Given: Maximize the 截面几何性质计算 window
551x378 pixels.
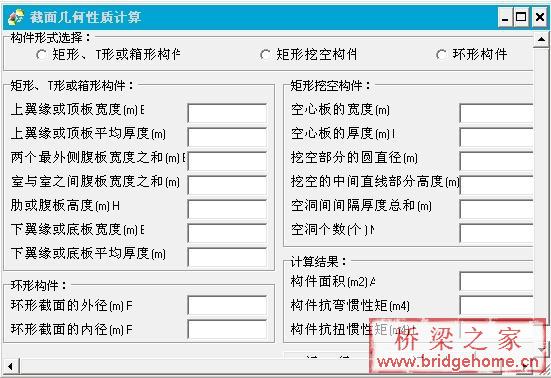Looking at the screenshot, I should [x=521, y=17].
